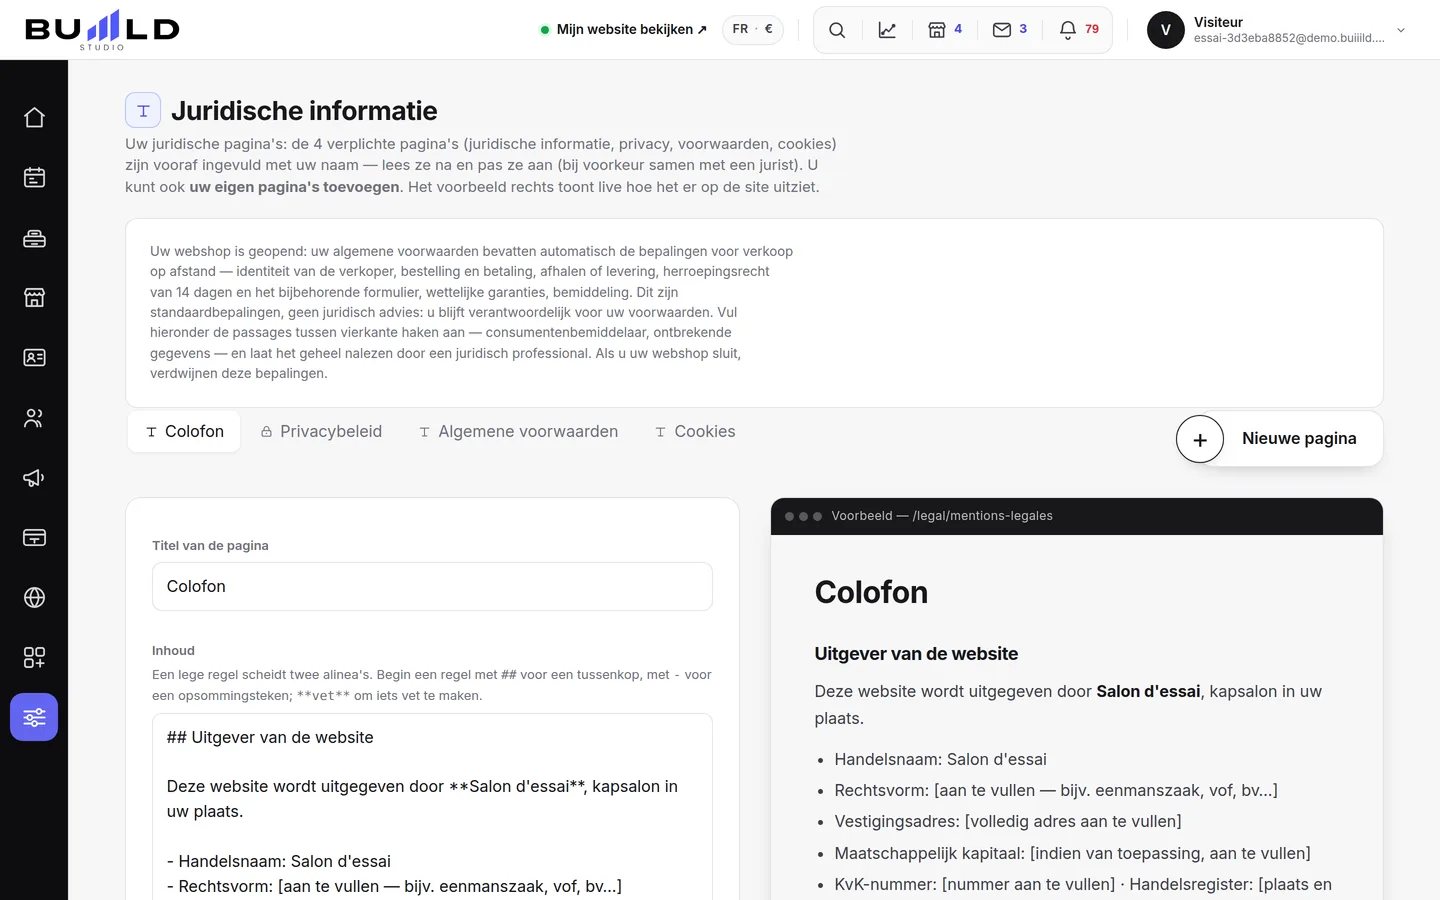Click 'Handelsnaam: Salon d'essai' in the preview list
The height and width of the screenshot is (900, 1440).
click(x=940, y=760)
